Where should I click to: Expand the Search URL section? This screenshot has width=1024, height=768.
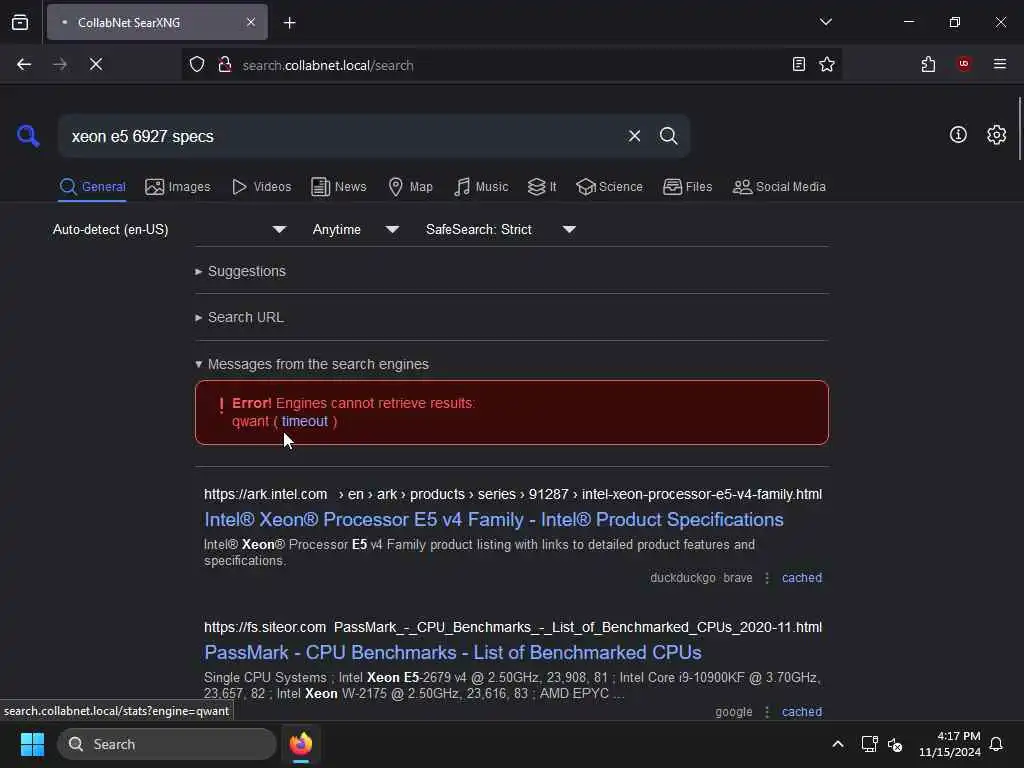(239, 317)
